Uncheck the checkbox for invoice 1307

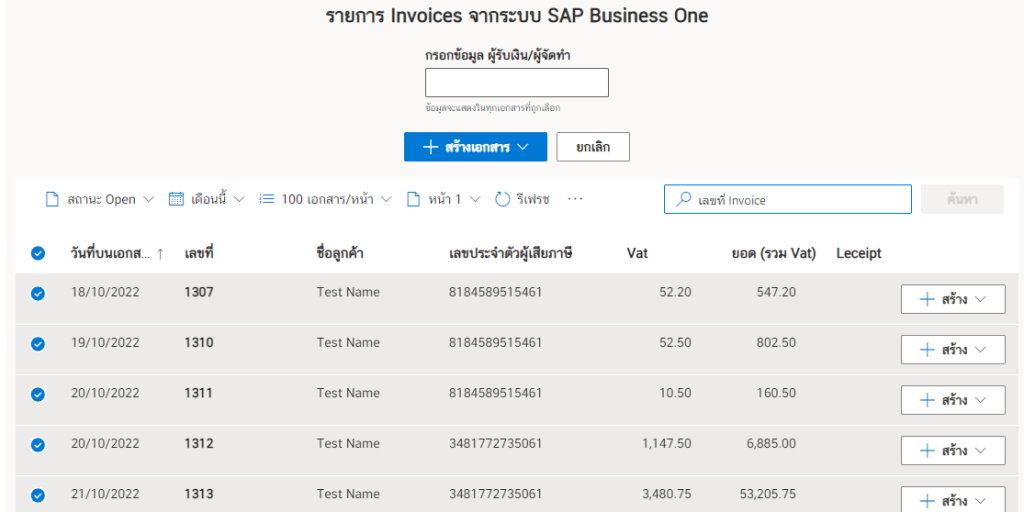[x=38, y=293]
